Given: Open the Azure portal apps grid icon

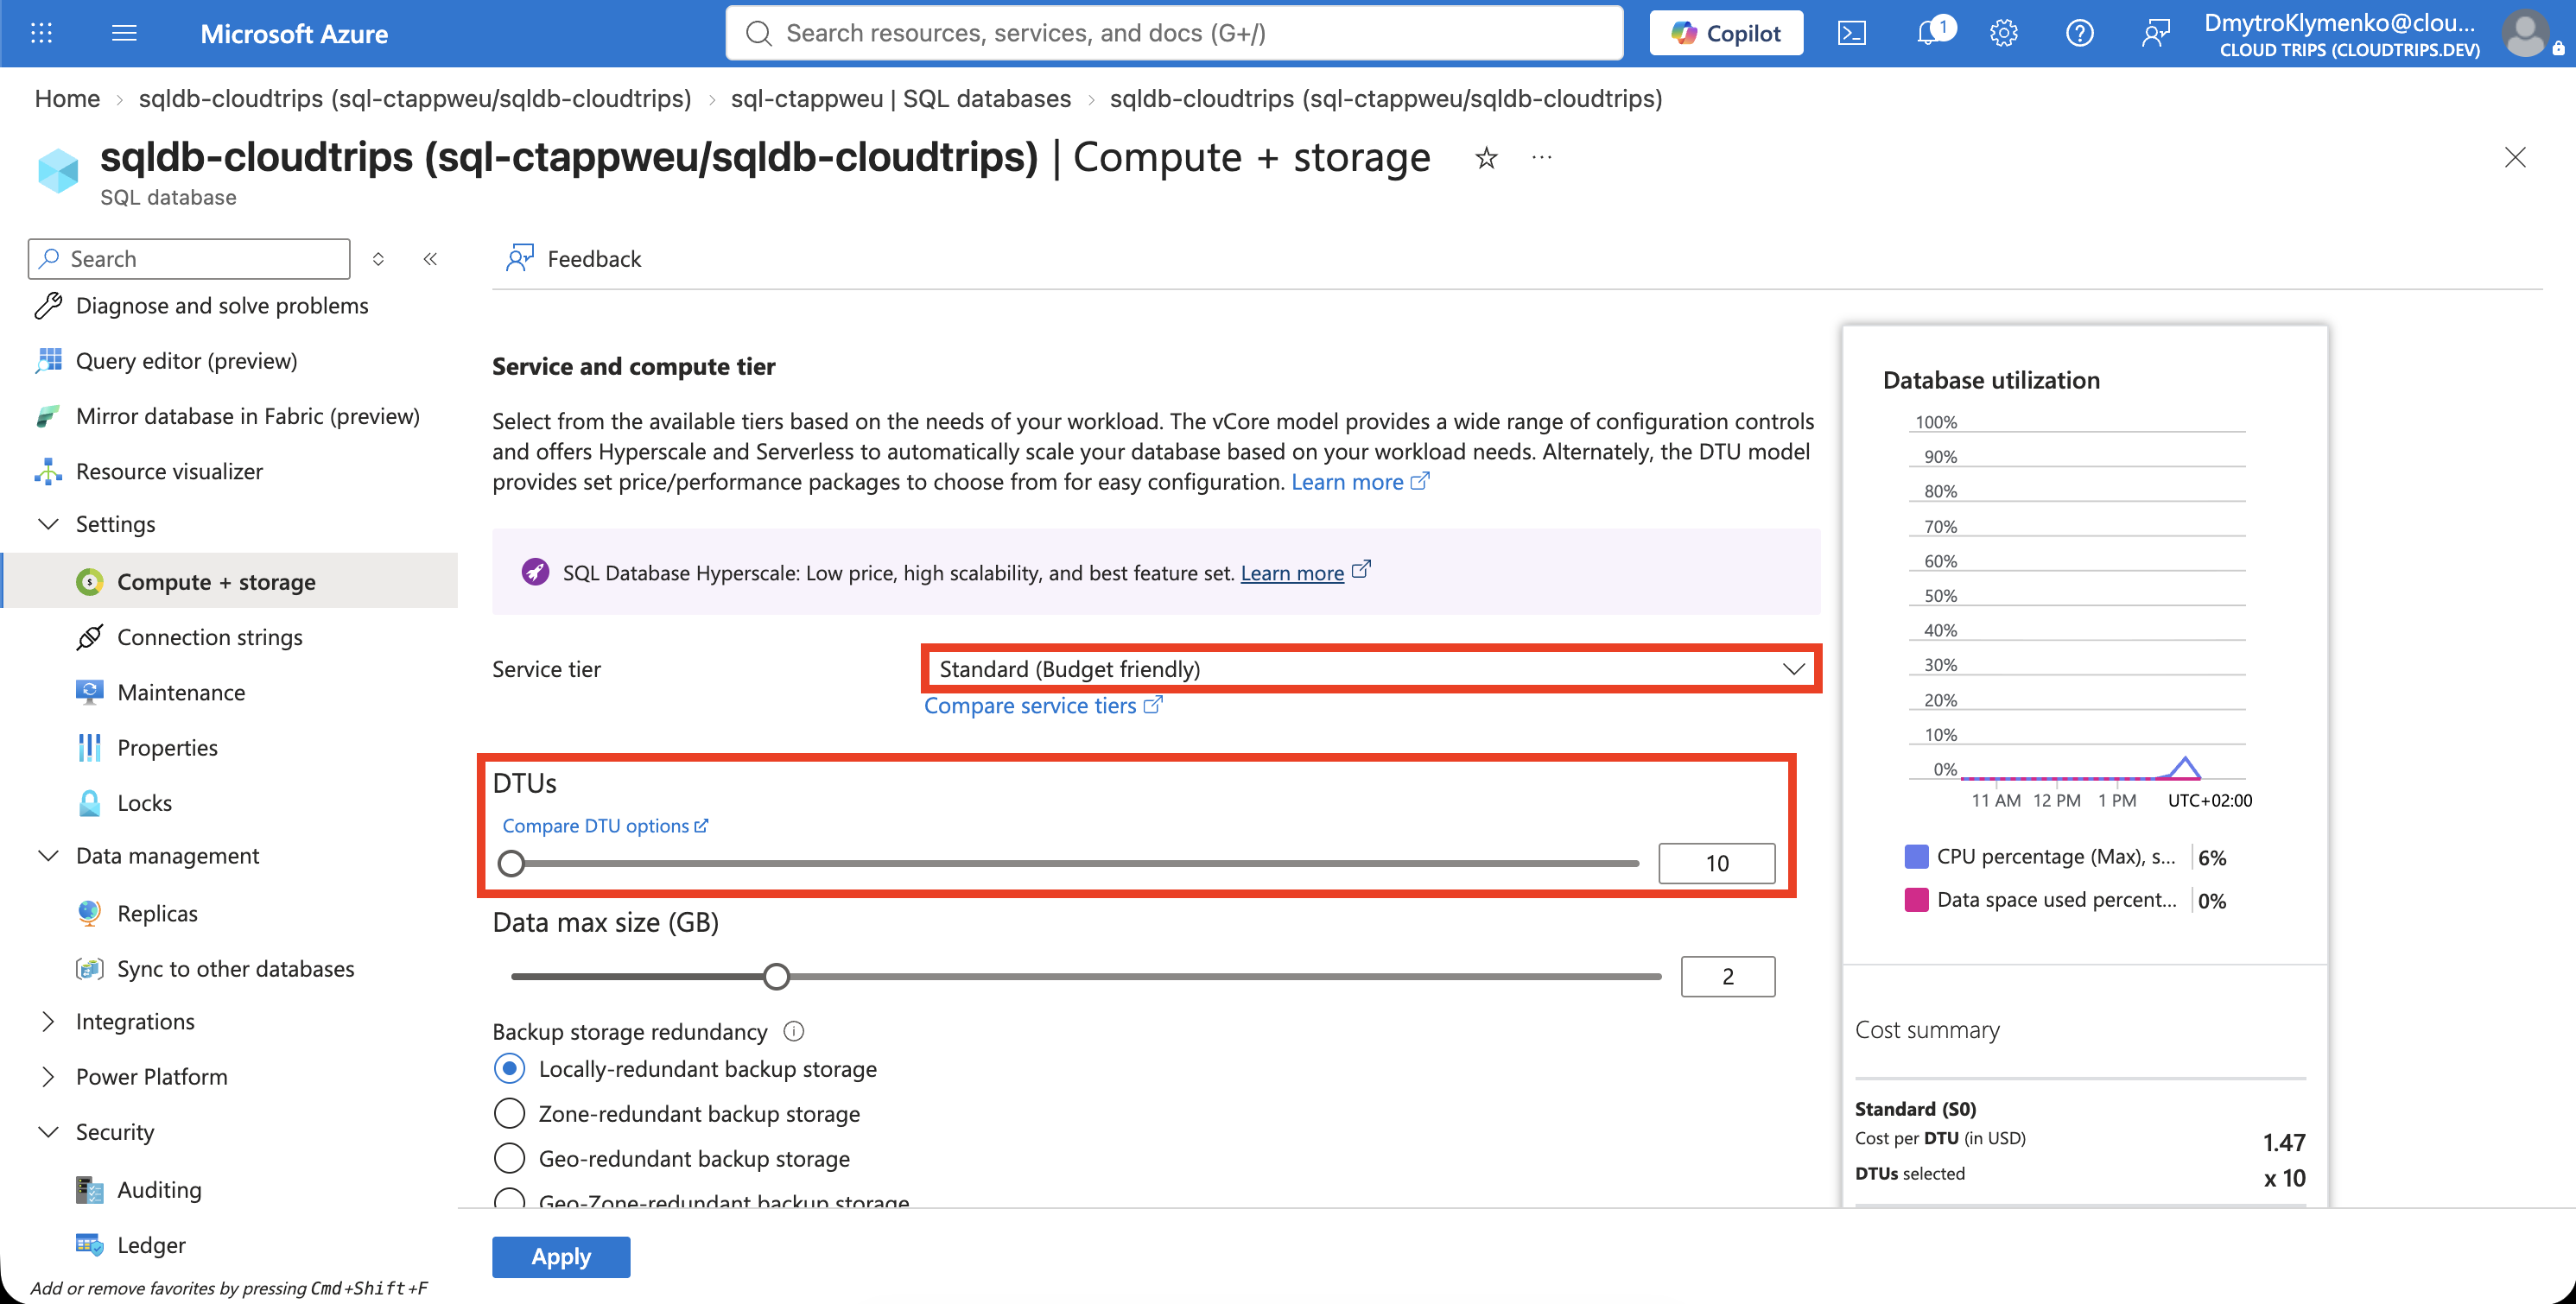Looking at the screenshot, I should pyautogui.click(x=41, y=33).
